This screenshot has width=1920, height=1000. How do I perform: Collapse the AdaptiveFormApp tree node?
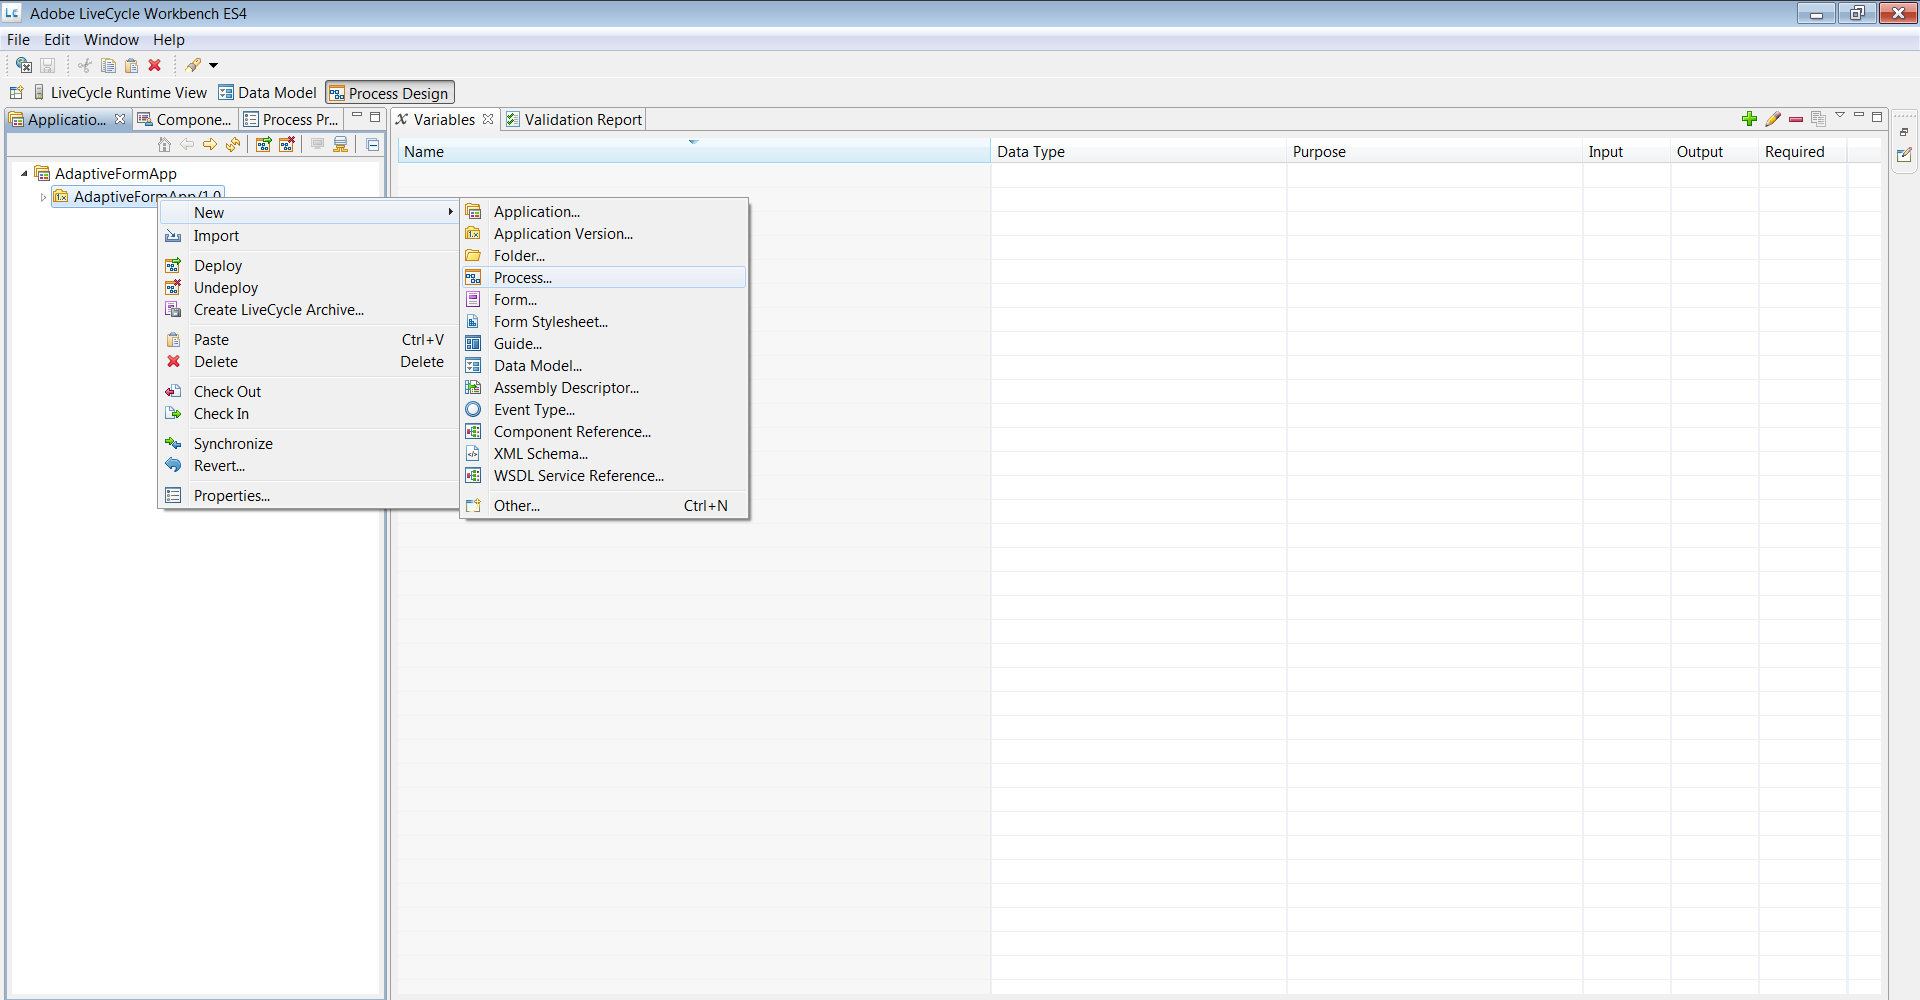25,174
